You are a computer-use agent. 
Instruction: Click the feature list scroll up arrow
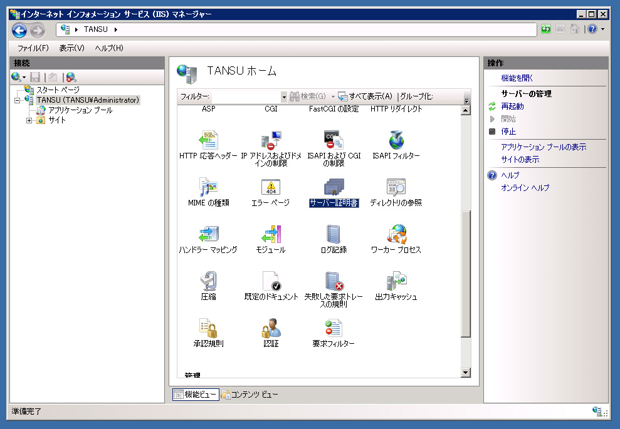click(466, 110)
